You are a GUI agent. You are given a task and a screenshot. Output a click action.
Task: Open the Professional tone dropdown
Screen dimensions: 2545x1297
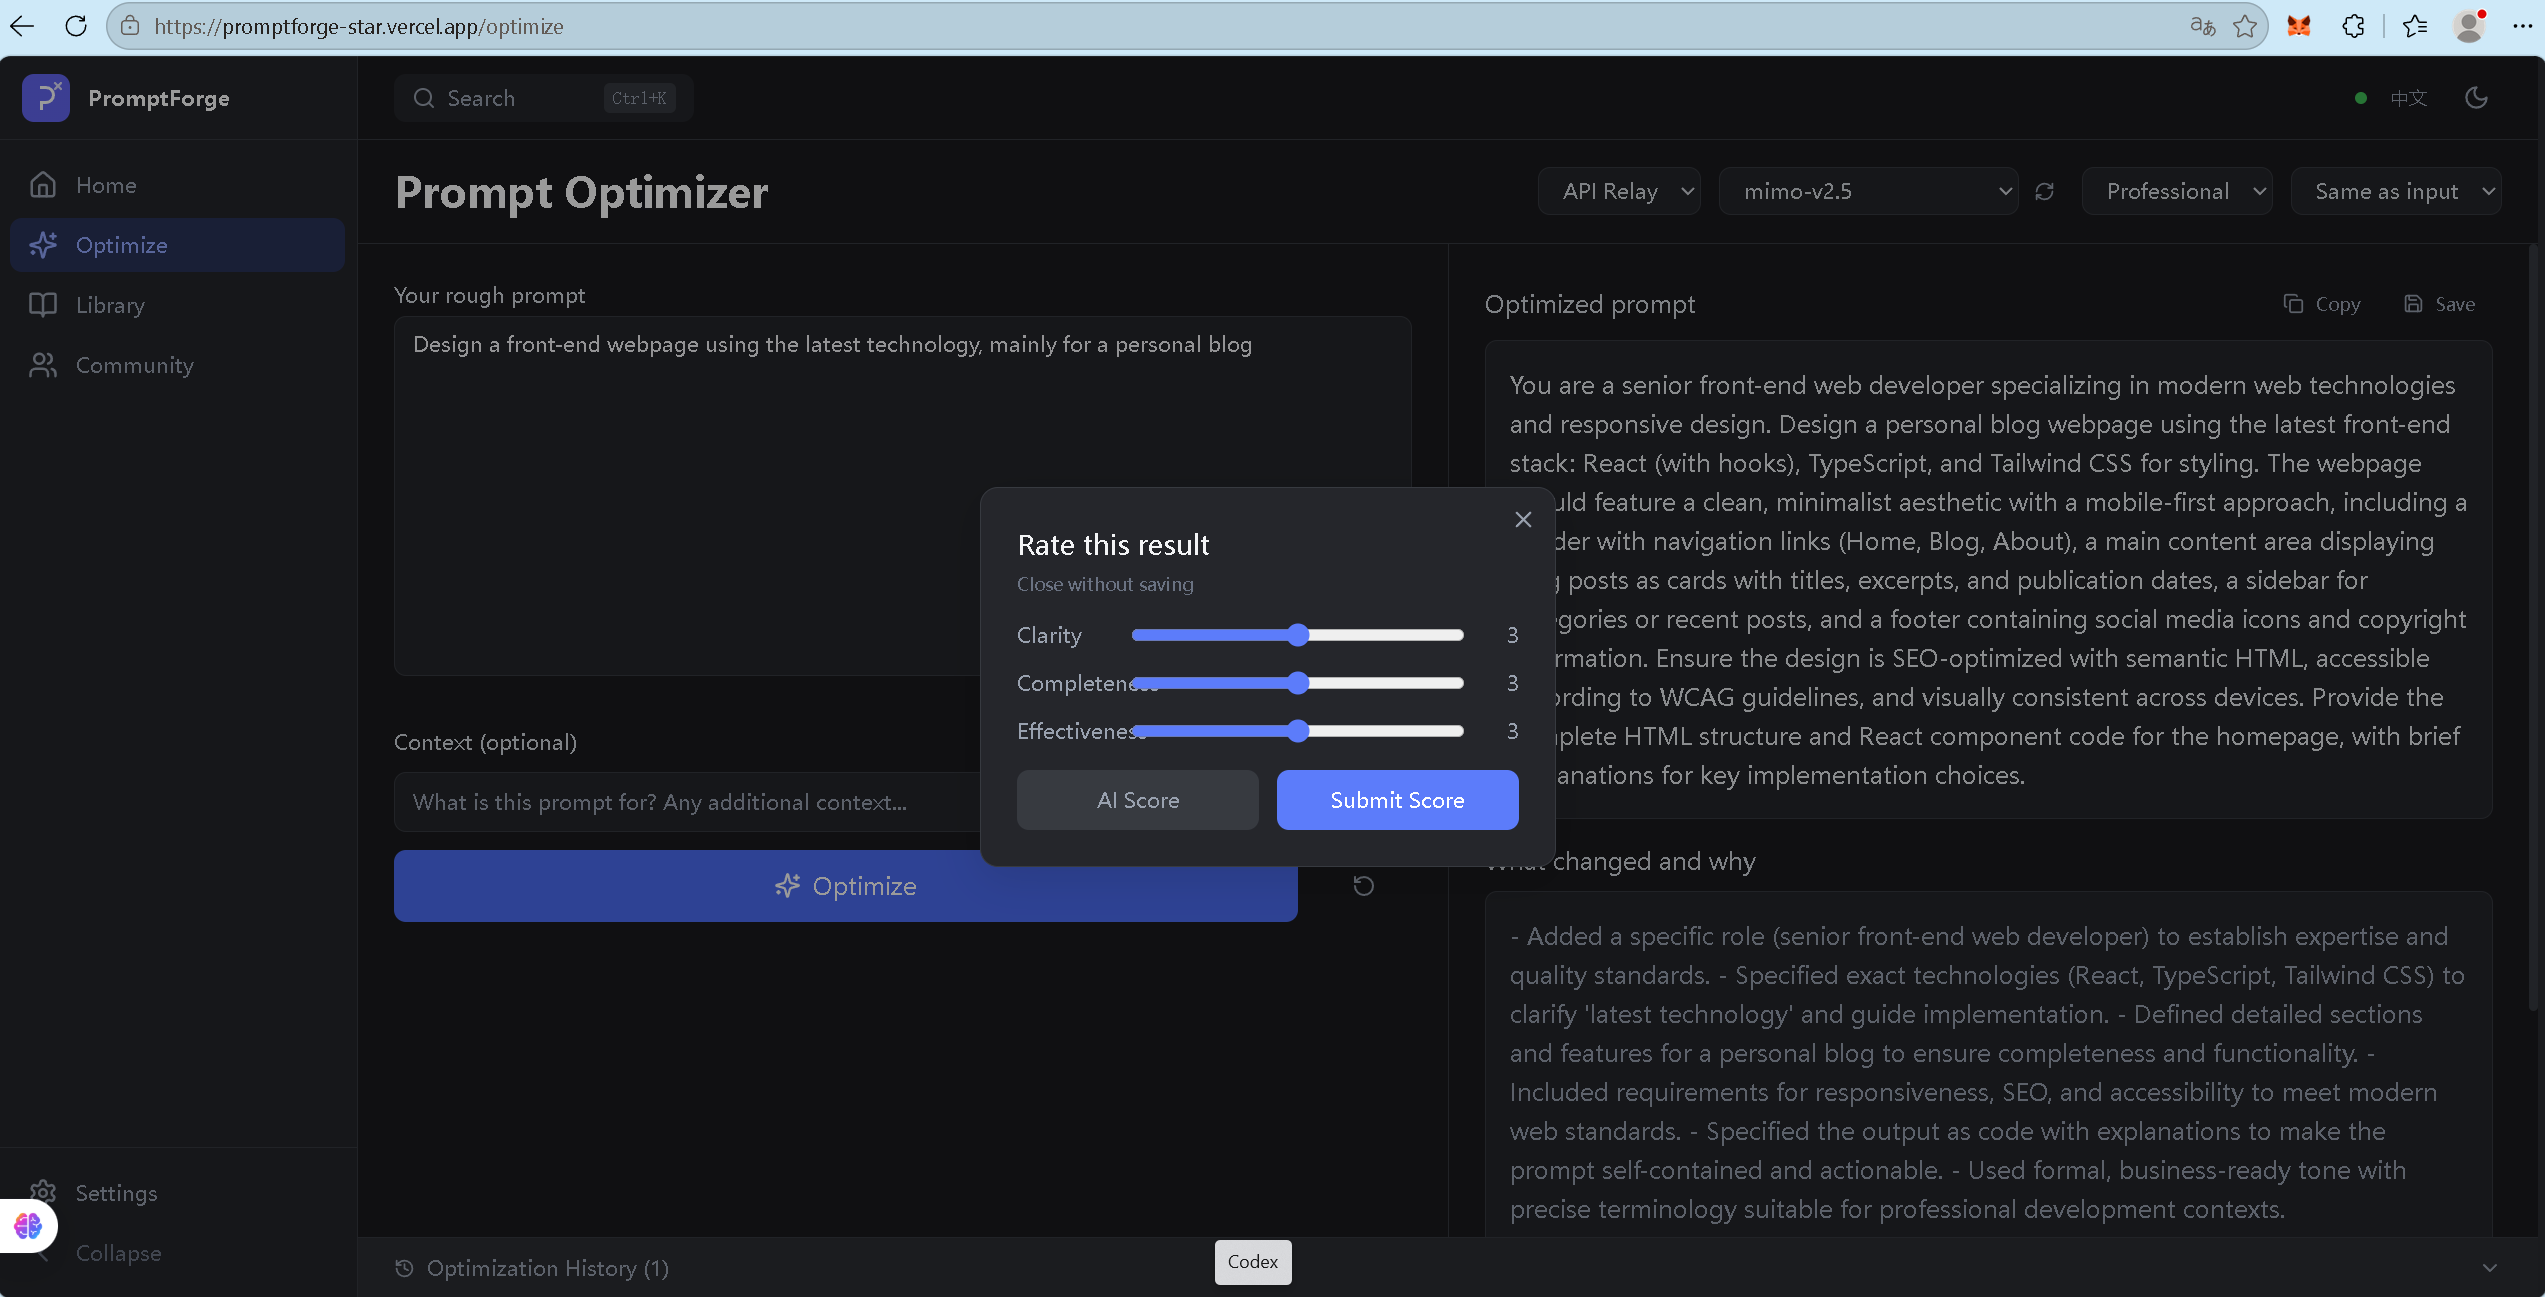point(2177,191)
